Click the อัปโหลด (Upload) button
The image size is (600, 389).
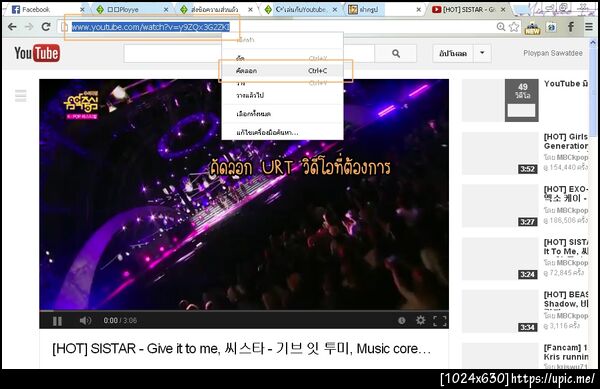tap(453, 54)
